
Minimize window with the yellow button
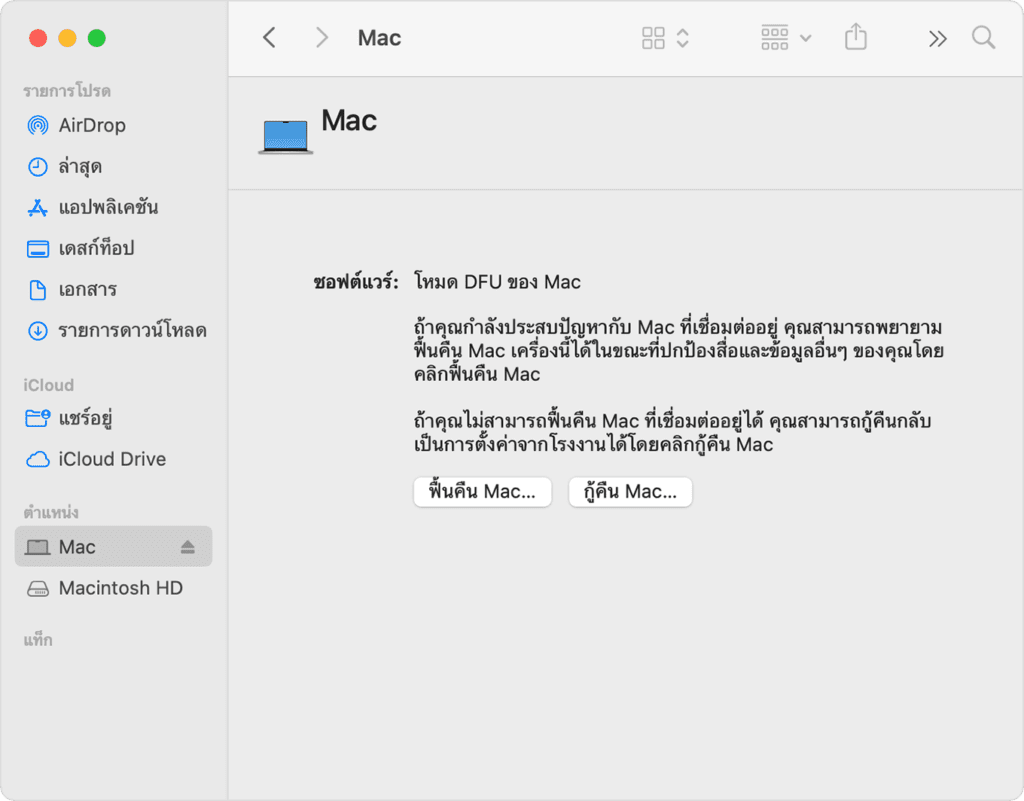click(x=67, y=38)
